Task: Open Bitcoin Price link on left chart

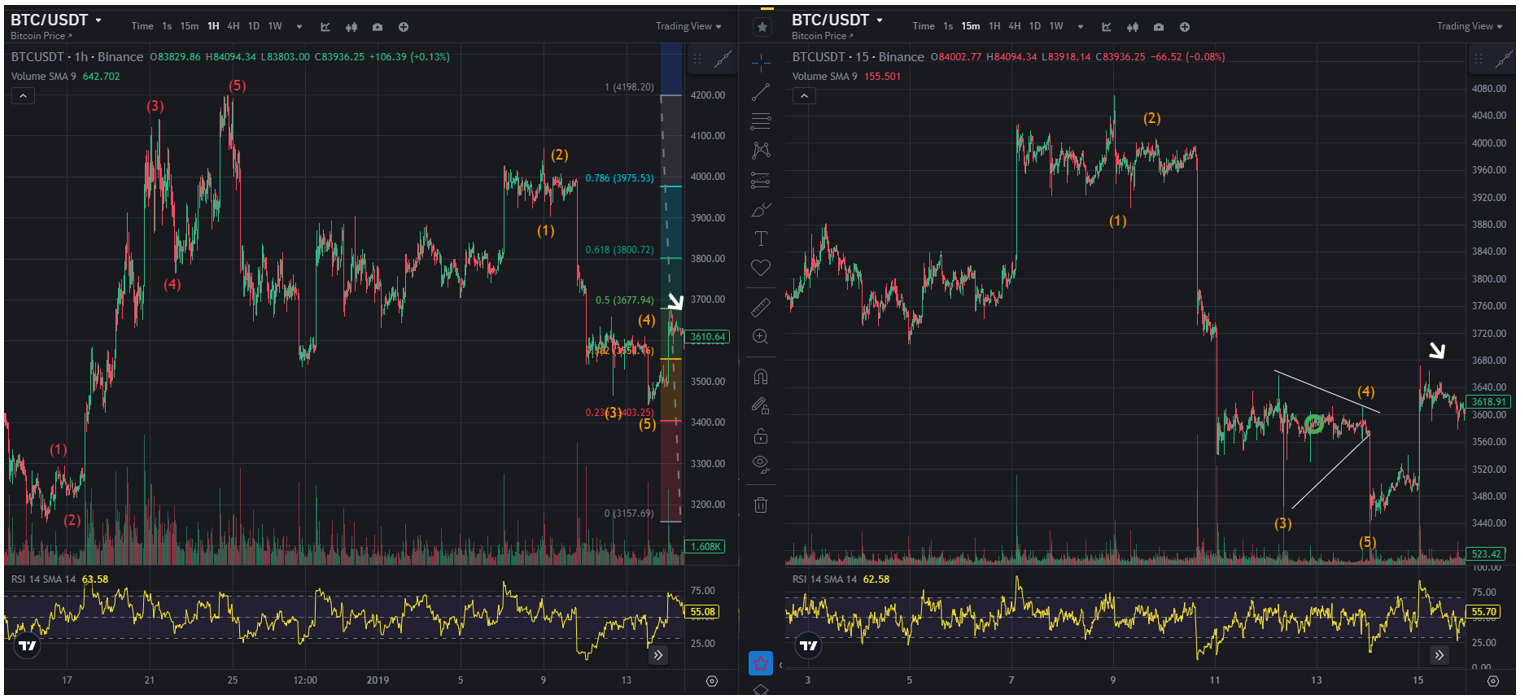Action: [x=40, y=36]
